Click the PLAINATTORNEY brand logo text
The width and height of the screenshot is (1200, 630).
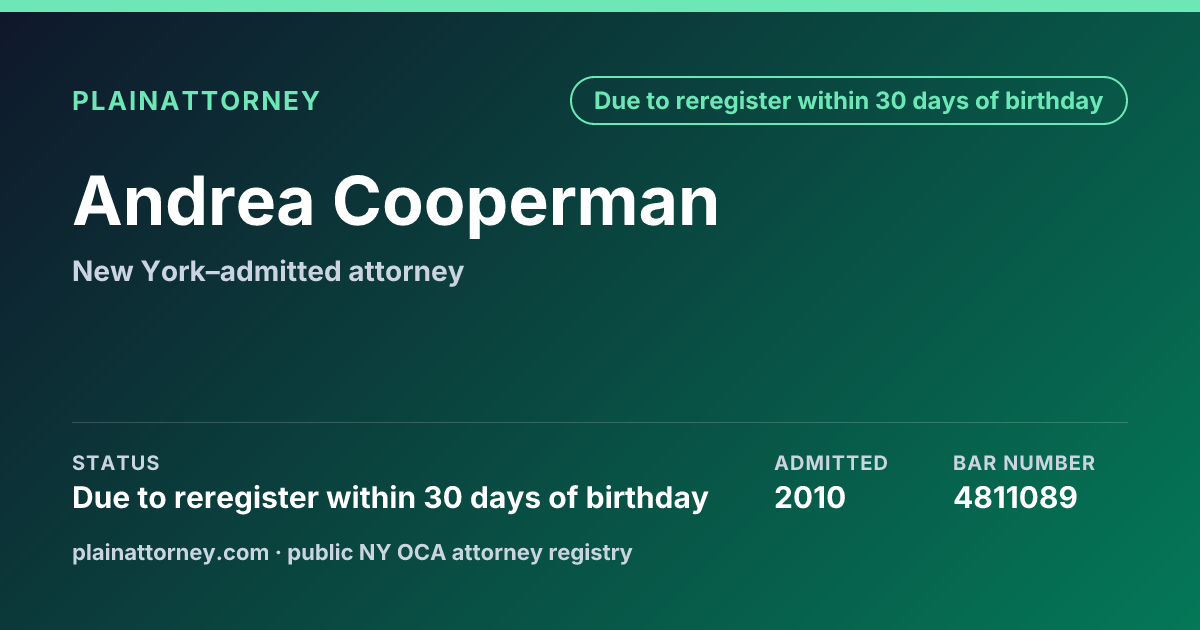point(196,101)
